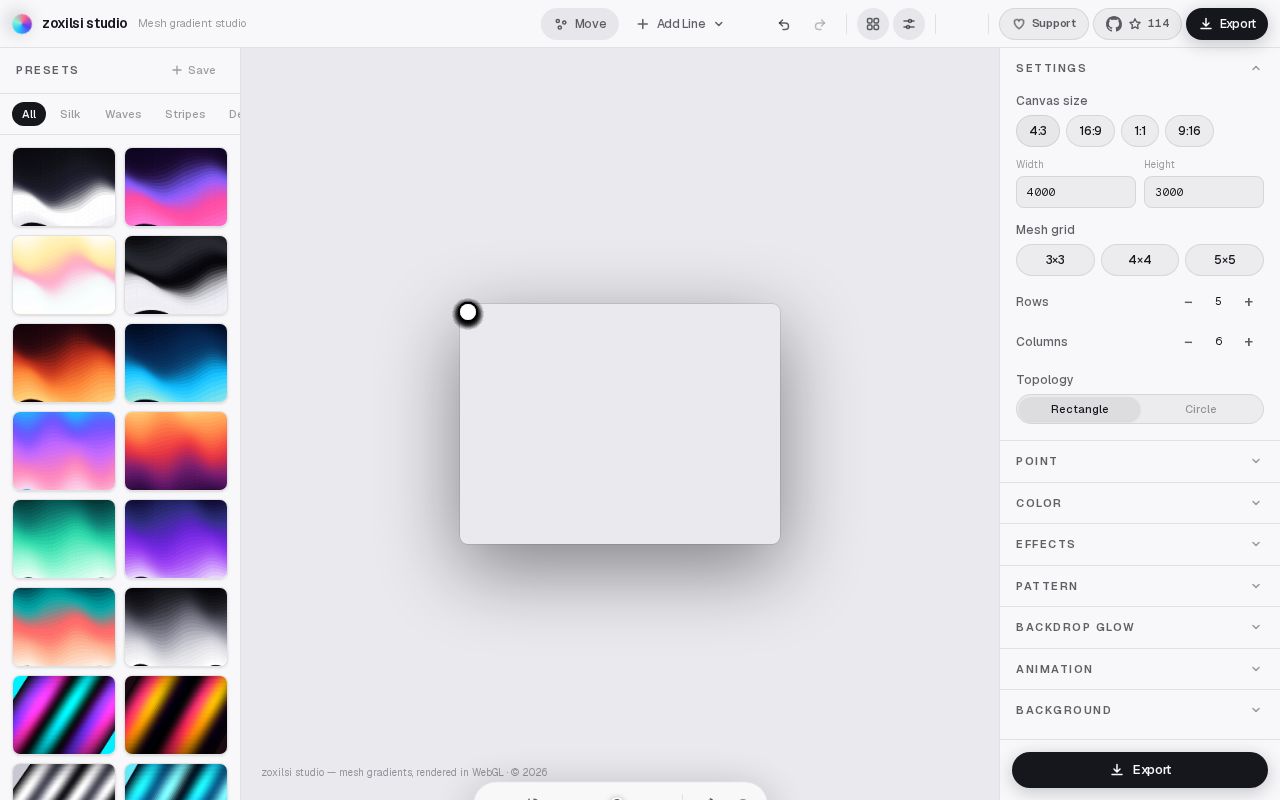Undo the last action
Viewport: 1280px width, 800px height.
click(784, 24)
